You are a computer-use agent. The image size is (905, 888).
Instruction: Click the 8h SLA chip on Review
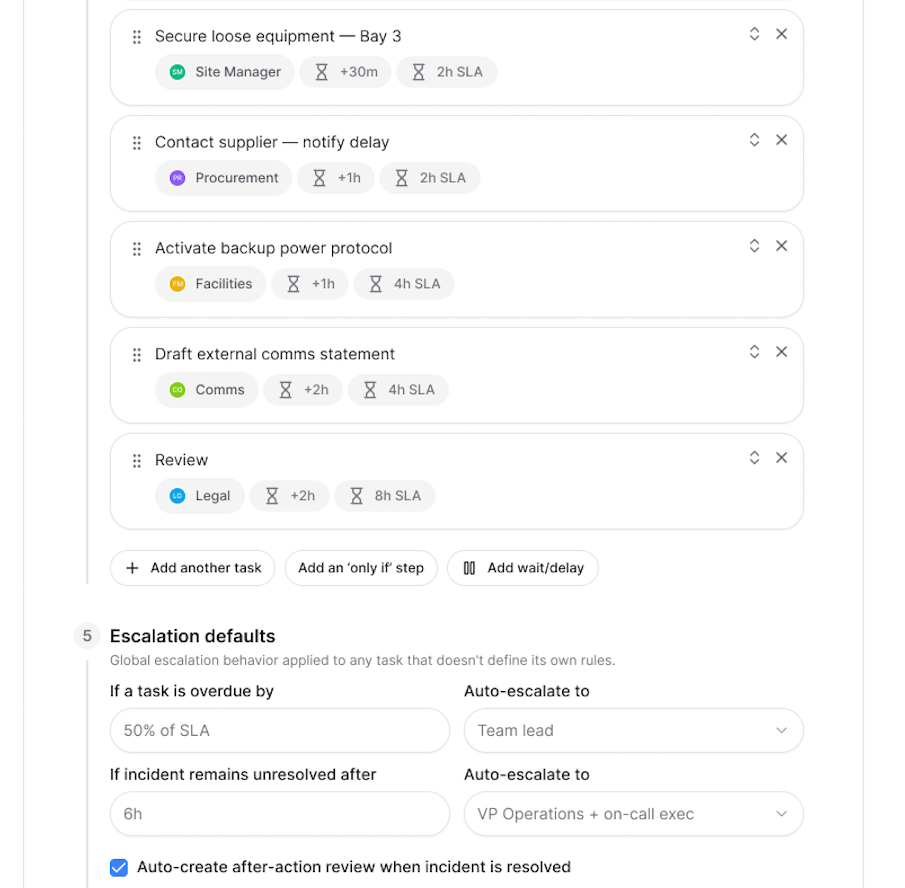tap(385, 496)
